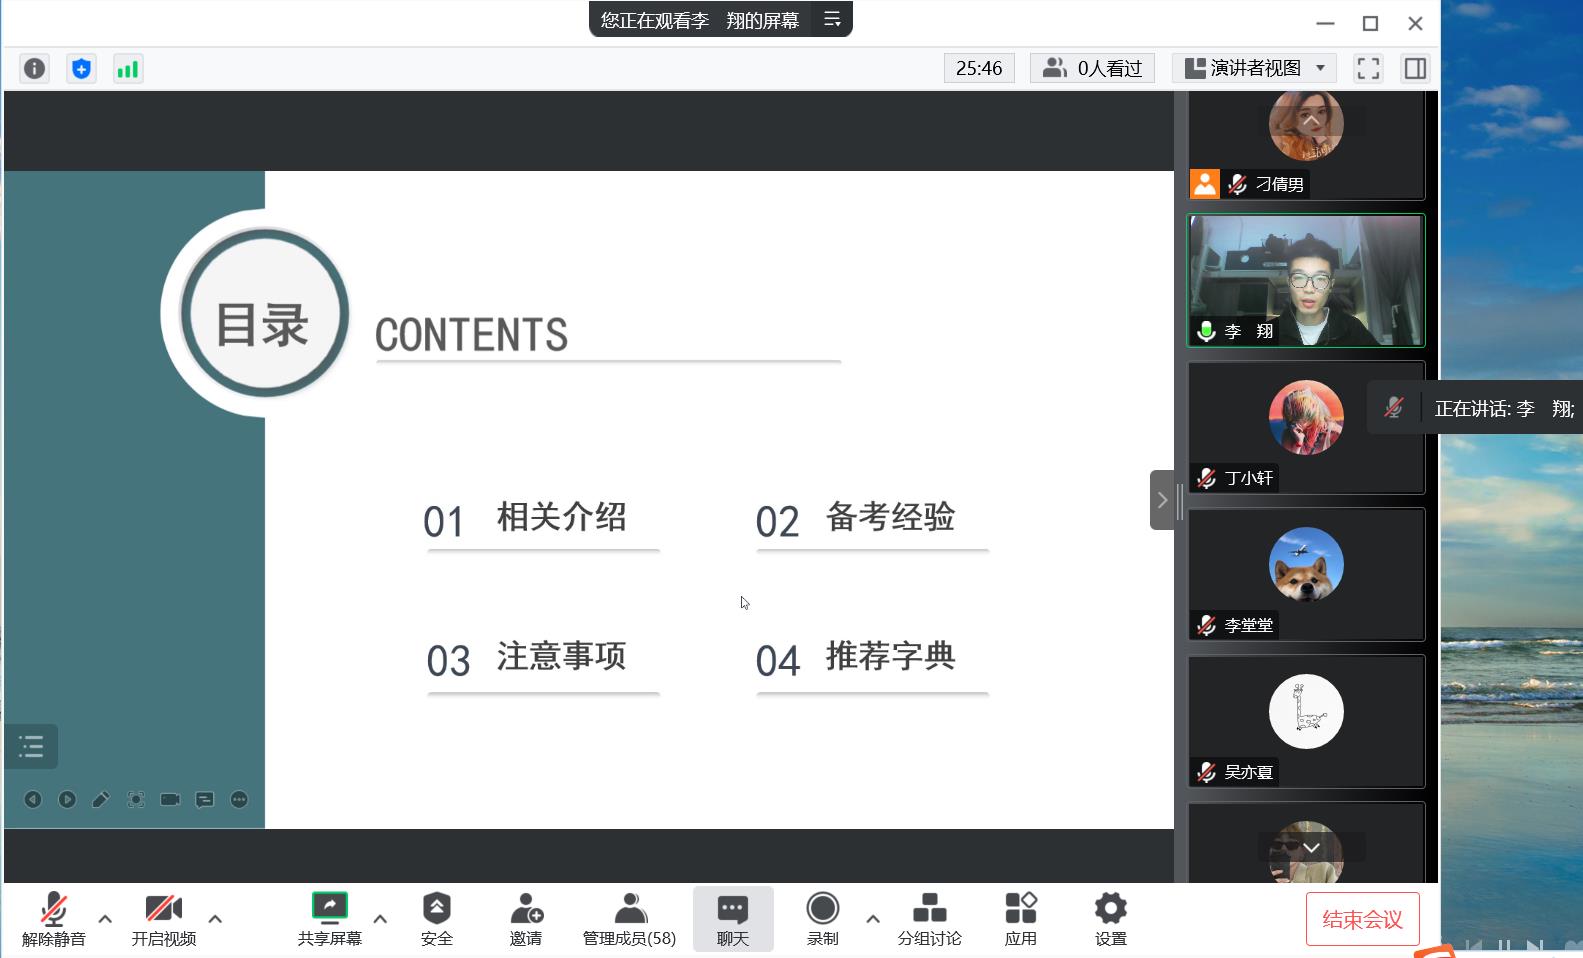The image size is (1583, 958).
Task: Click End Meeting (结束会议) button
Action: [x=1362, y=918]
